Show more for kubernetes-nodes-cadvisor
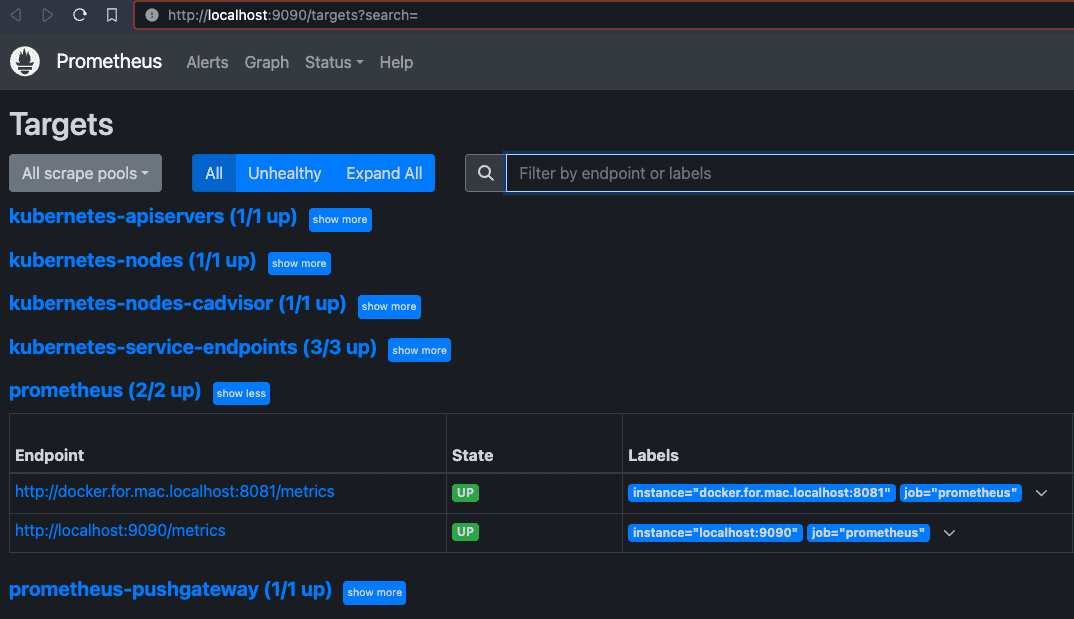 tap(389, 307)
